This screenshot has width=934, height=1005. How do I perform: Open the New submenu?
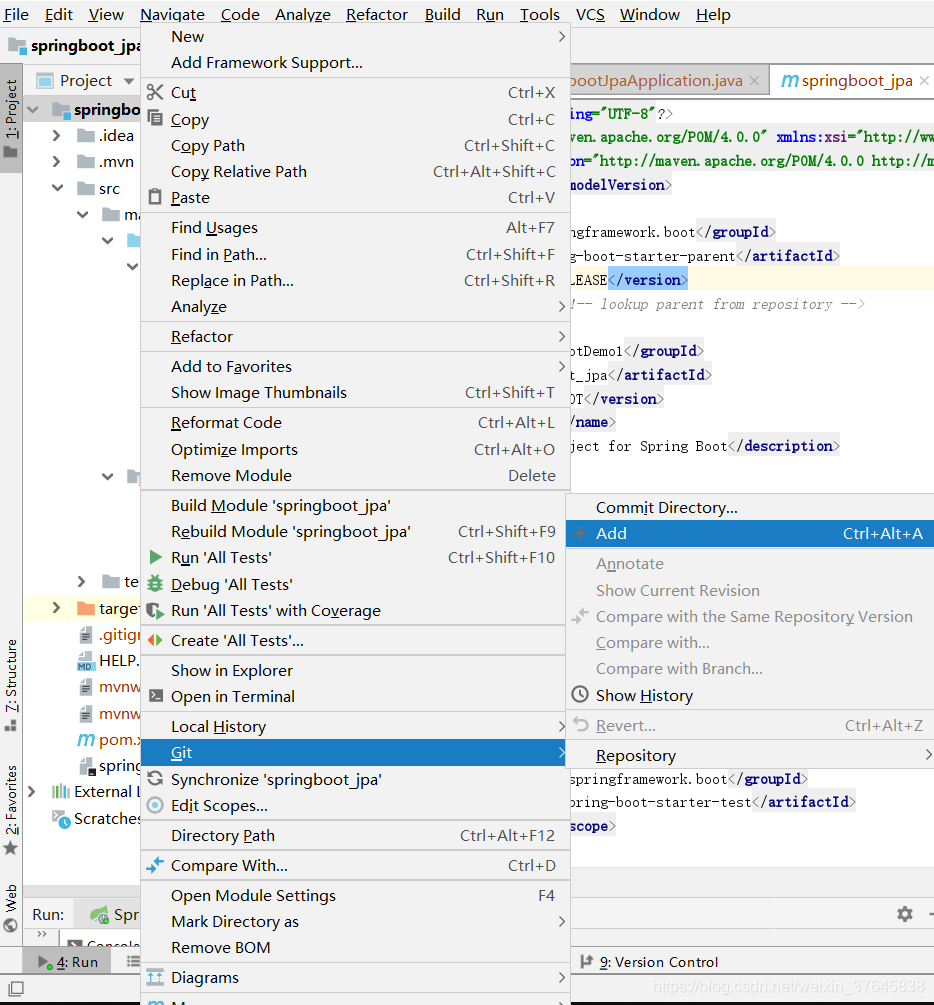point(355,37)
